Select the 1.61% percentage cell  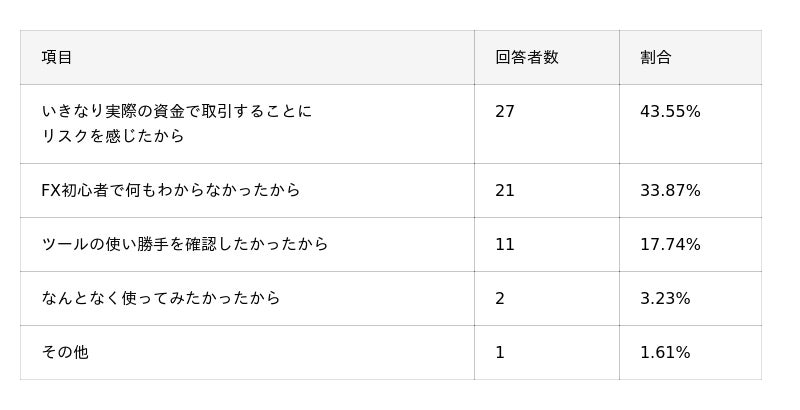pyautogui.click(x=665, y=352)
